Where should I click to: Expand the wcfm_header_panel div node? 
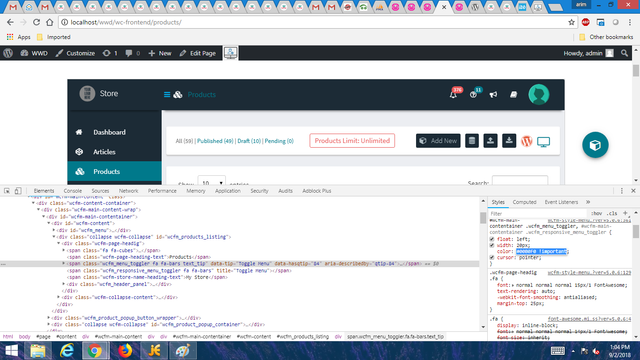[x=64, y=284]
